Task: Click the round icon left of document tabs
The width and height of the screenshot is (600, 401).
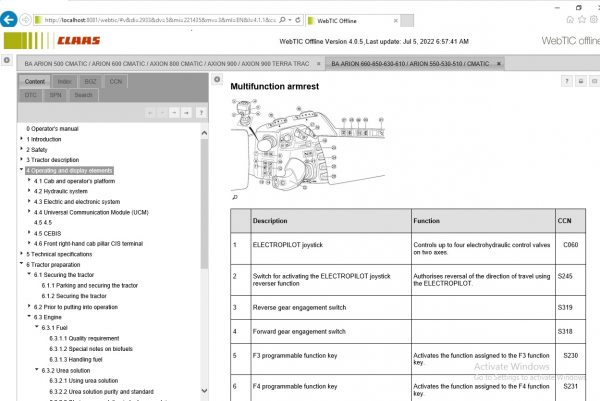Action: click(7, 60)
